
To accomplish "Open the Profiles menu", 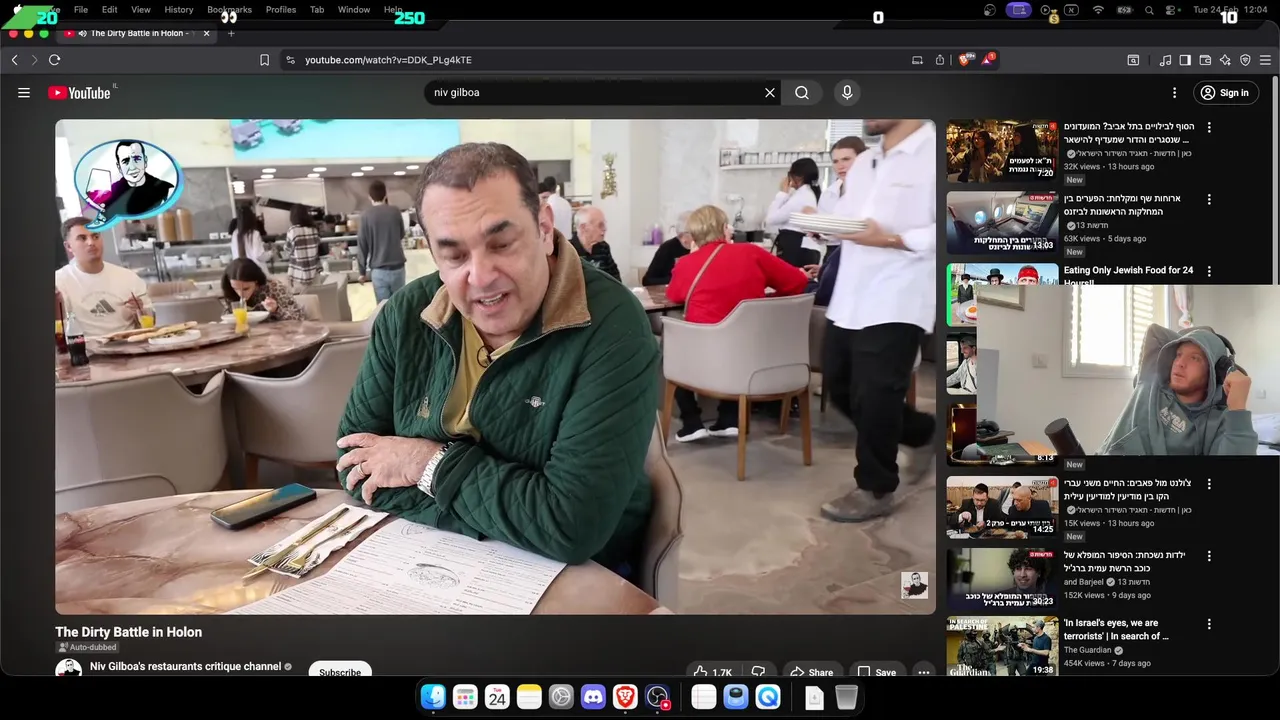I will (x=281, y=10).
